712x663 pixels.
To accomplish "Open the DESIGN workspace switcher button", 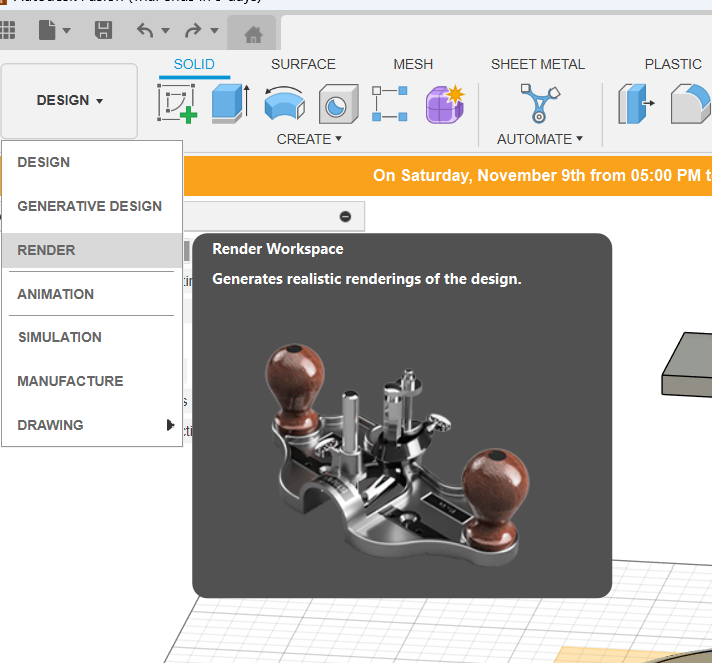I will coord(69,100).
